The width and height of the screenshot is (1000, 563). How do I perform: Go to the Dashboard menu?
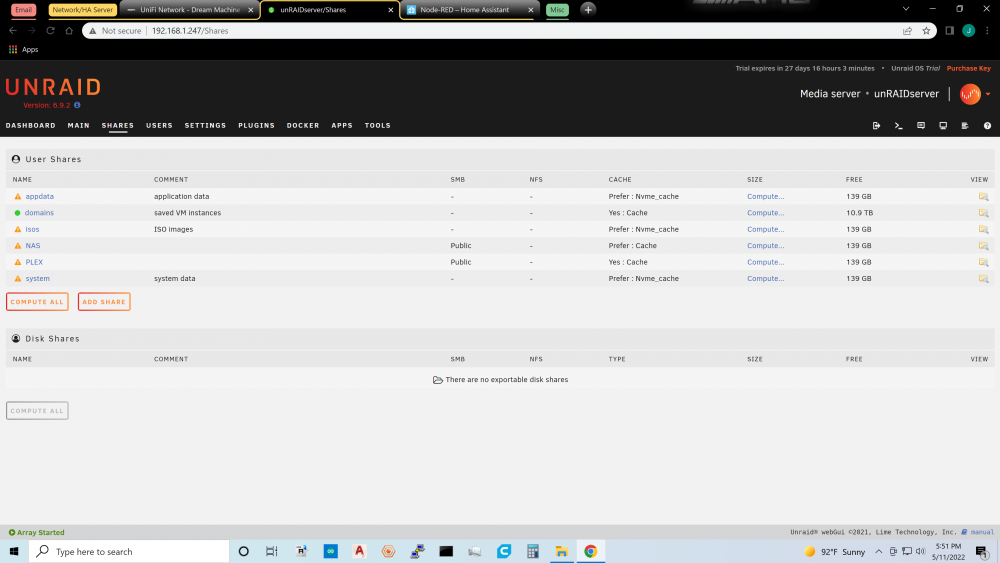point(31,126)
